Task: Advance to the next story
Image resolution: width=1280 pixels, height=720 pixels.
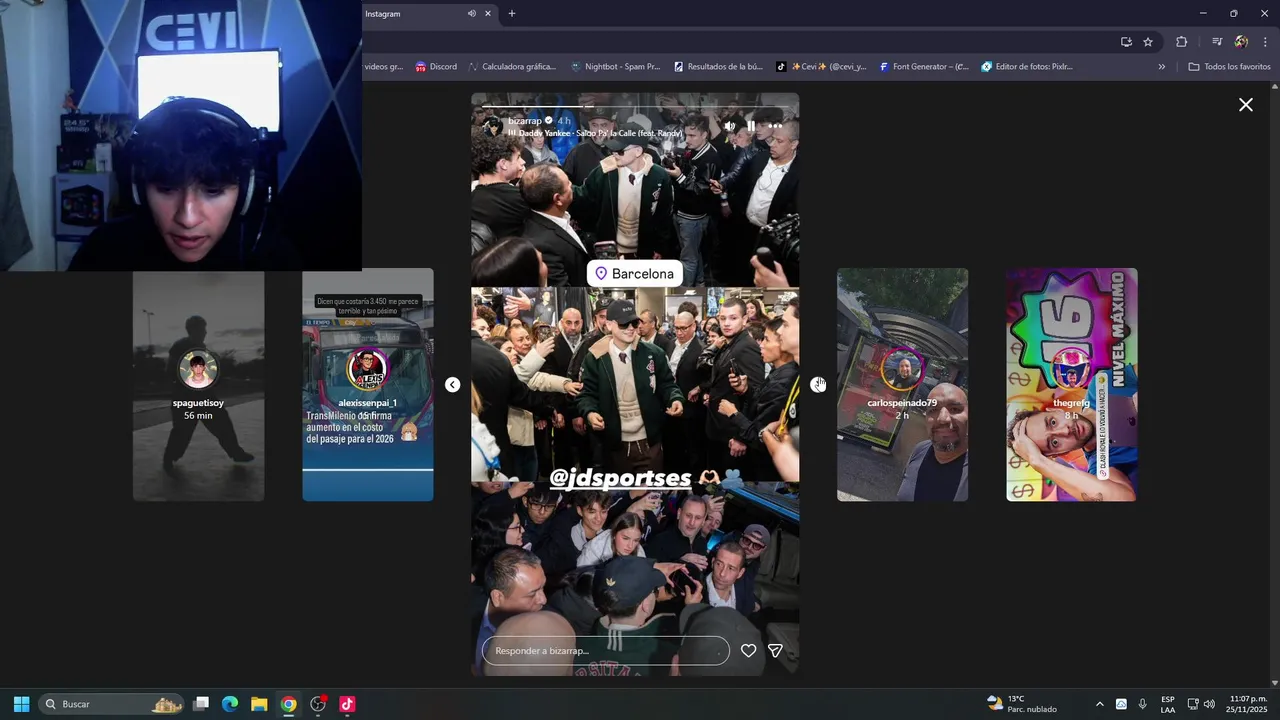Action: pyautogui.click(x=818, y=385)
